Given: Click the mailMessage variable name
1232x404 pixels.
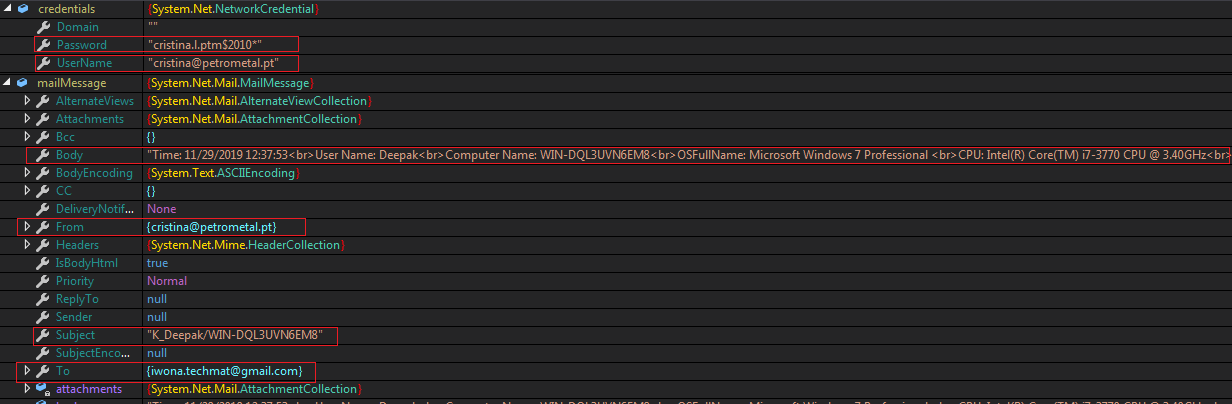Looking at the screenshot, I should [71, 83].
